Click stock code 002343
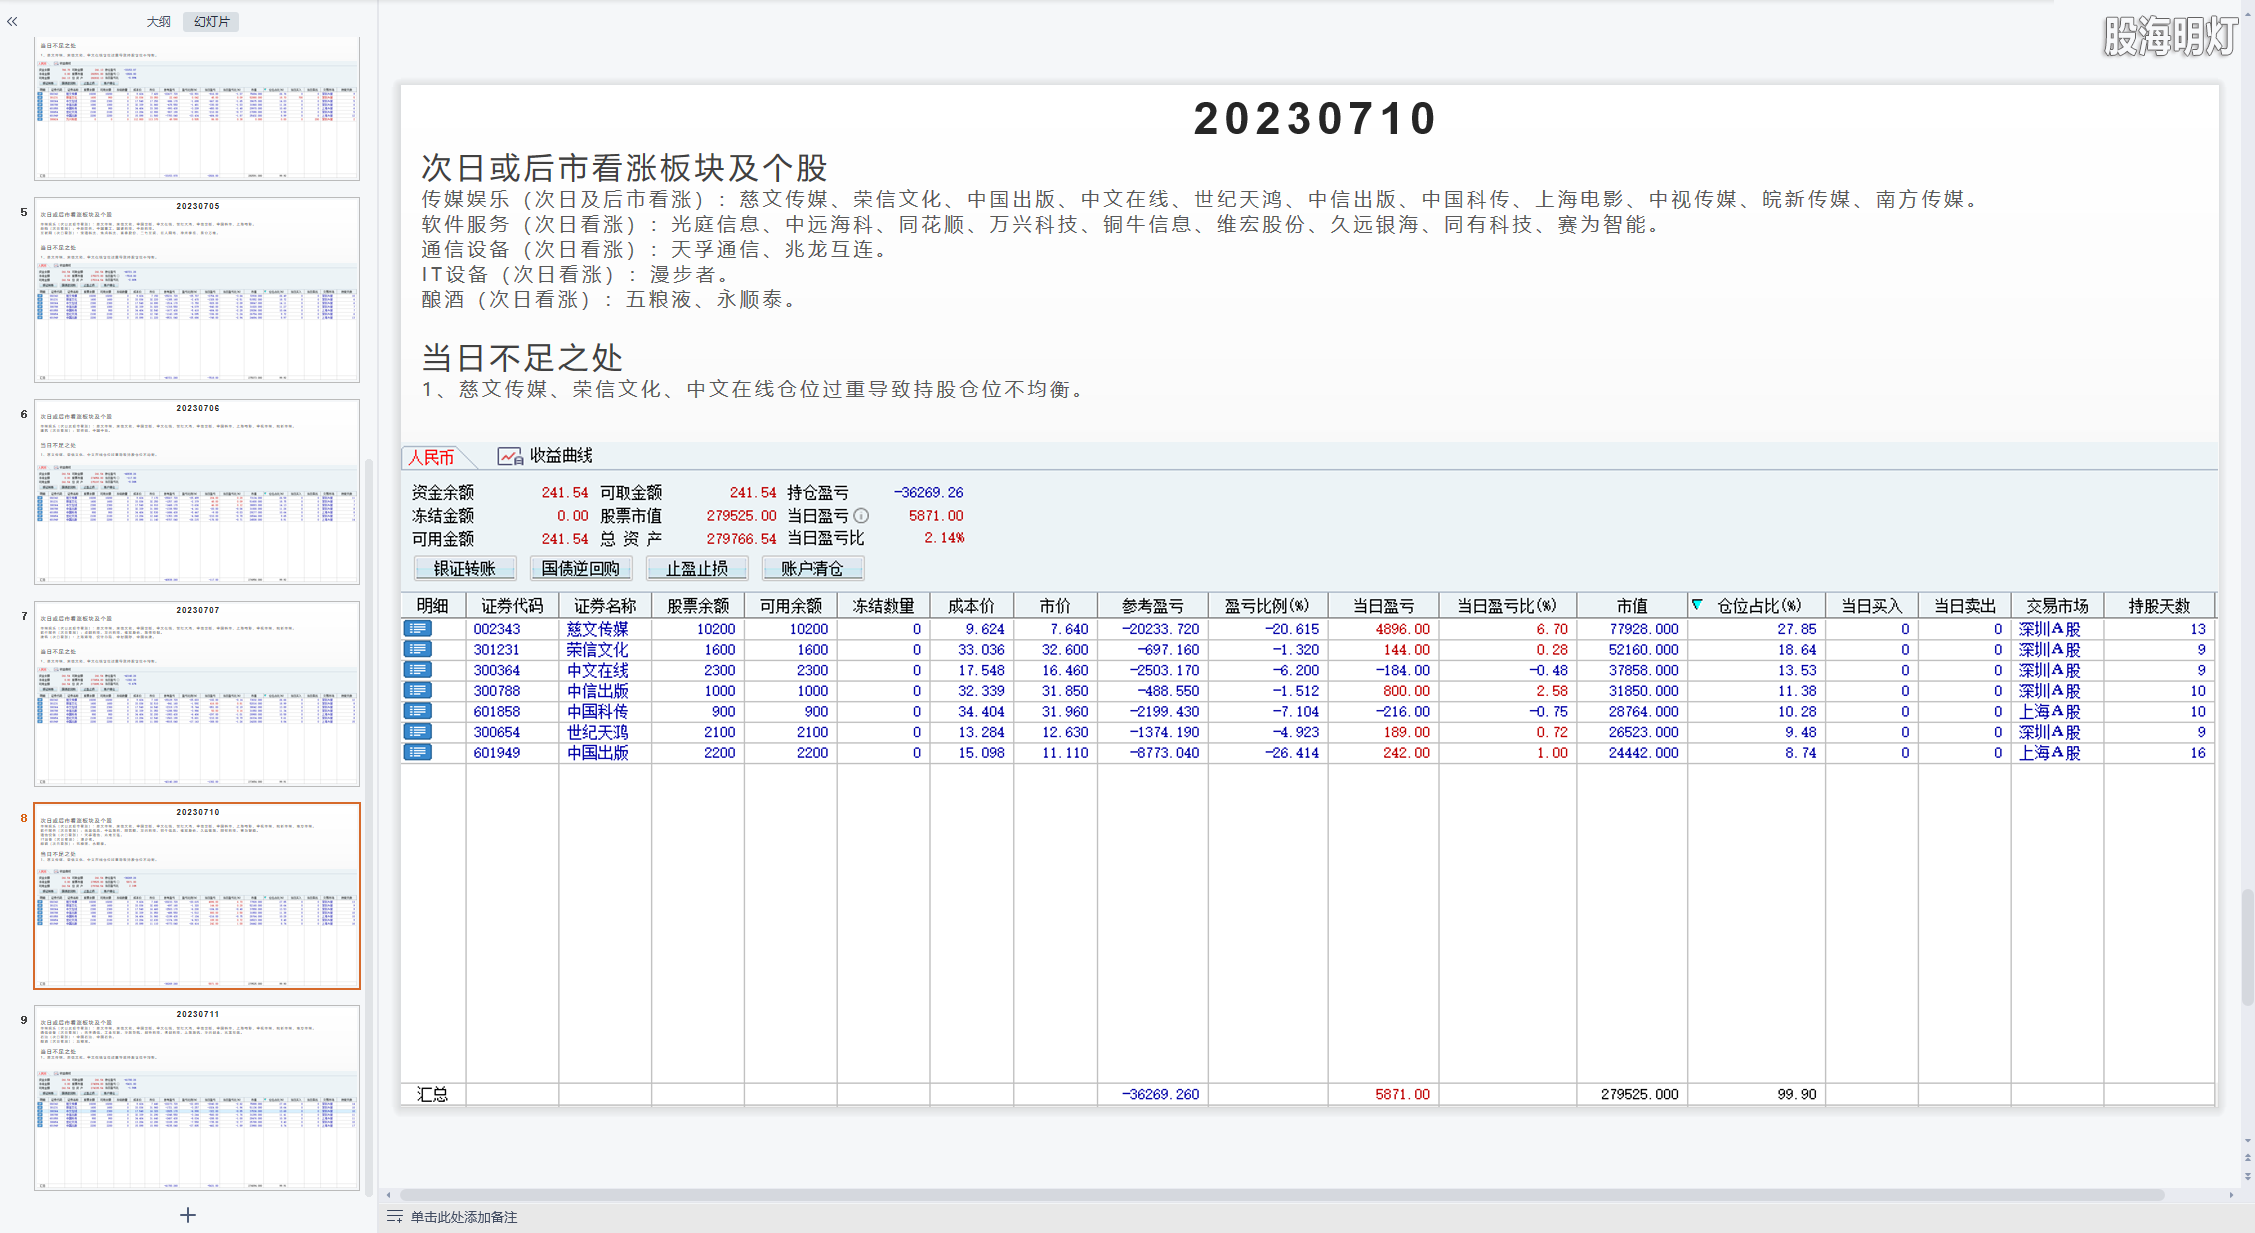The height and width of the screenshot is (1233, 2255). 497,629
